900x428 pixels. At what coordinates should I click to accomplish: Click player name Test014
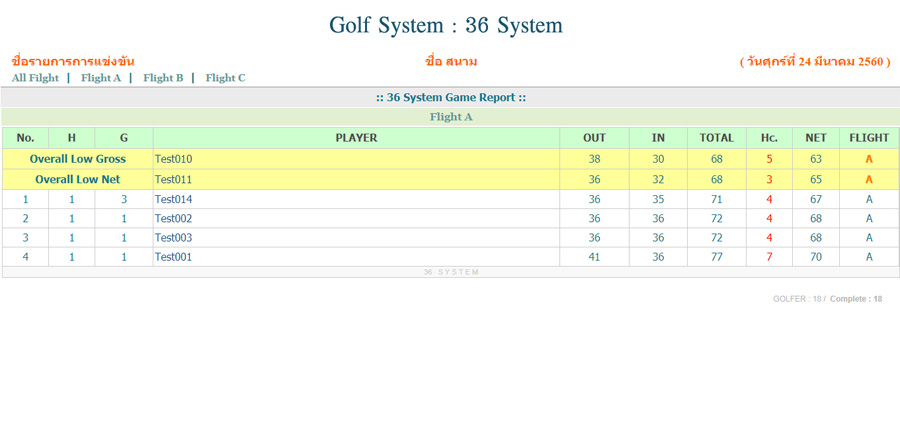(x=173, y=200)
